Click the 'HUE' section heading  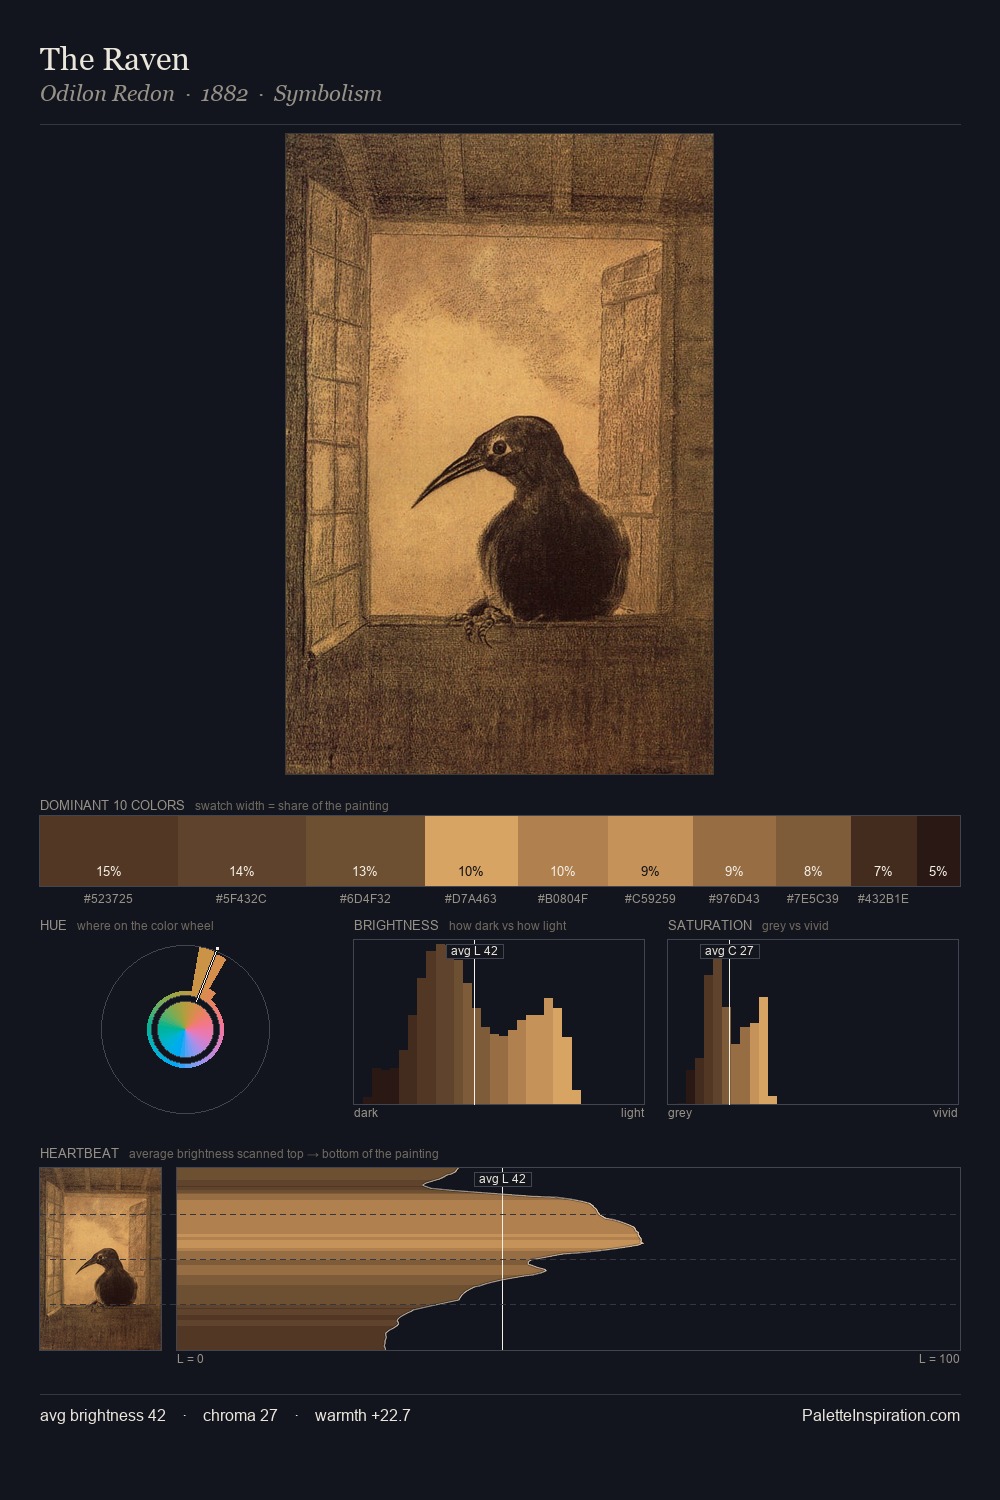pos(53,925)
